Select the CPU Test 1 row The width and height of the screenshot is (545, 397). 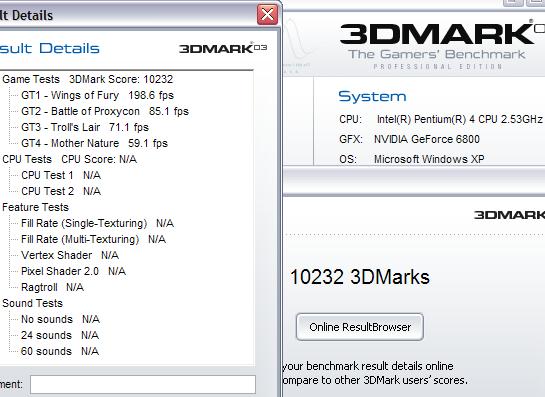coord(61,175)
